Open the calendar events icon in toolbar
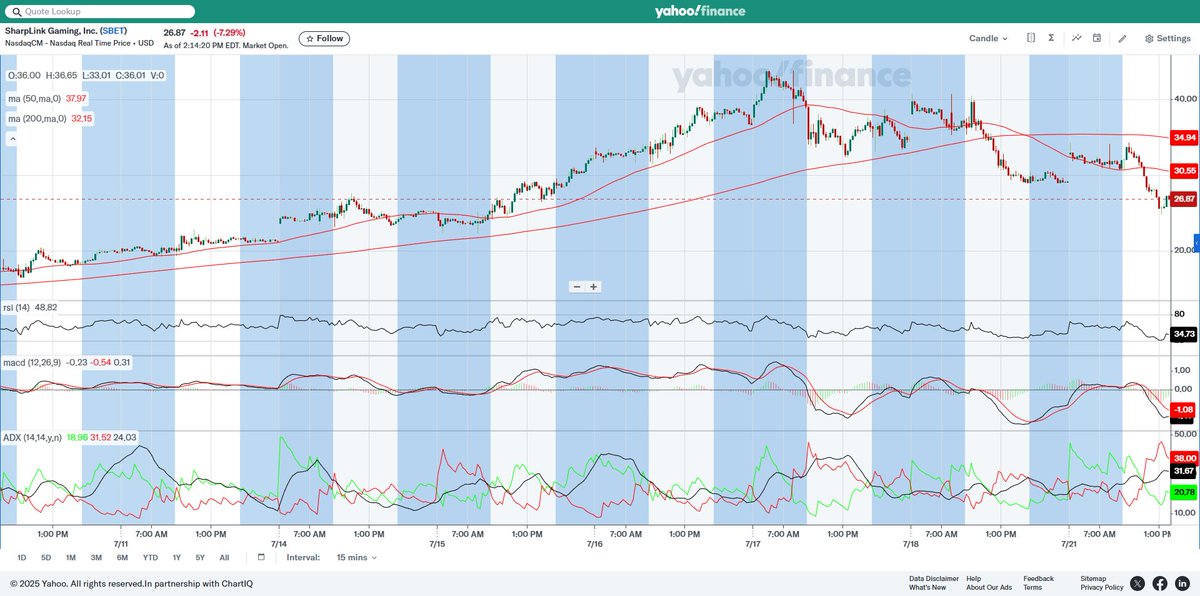Screen dimensions: 1200x596 [1097, 38]
